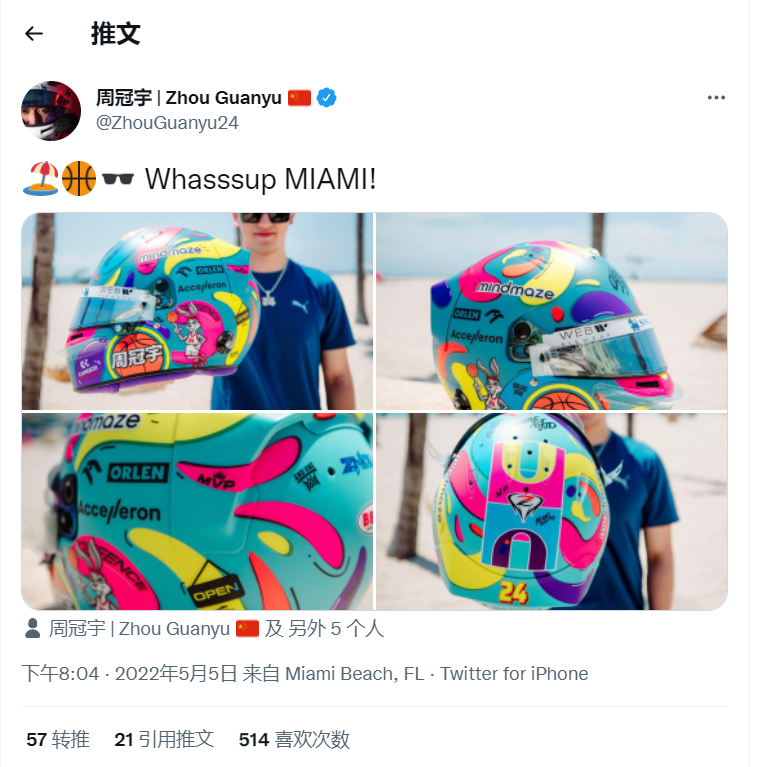This screenshot has width=773, height=767.
Task: Click the @ZhouGuanyu24 handle
Action: click(x=167, y=123)
